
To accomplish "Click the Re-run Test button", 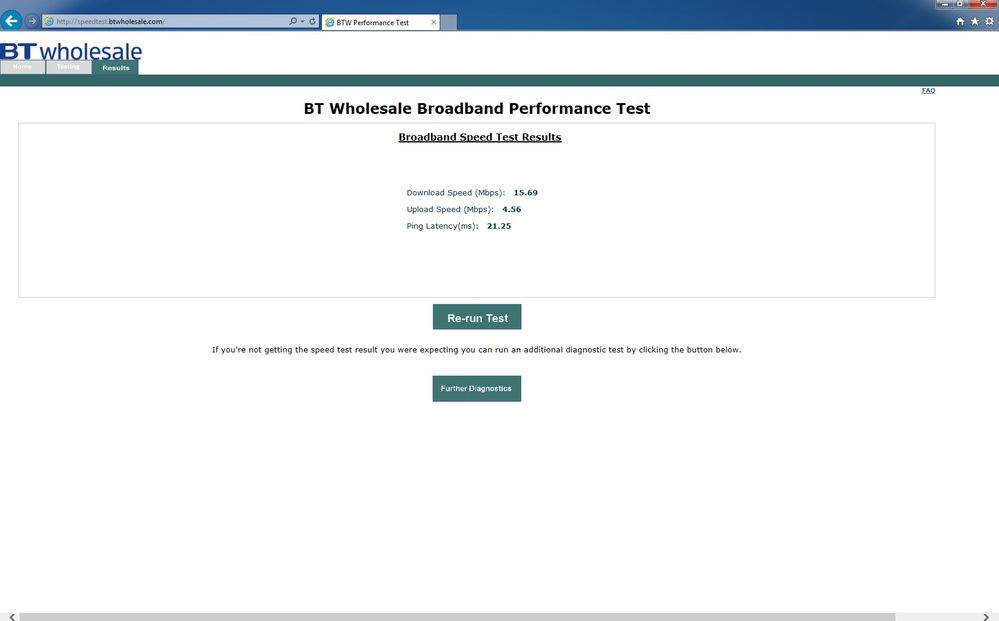I will (477, 317).
